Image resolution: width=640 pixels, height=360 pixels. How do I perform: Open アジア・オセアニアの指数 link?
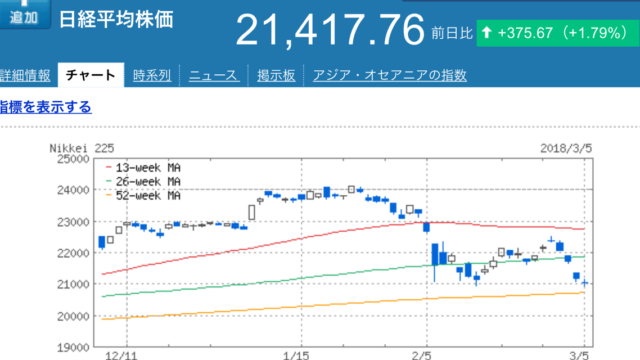point(390,76)
